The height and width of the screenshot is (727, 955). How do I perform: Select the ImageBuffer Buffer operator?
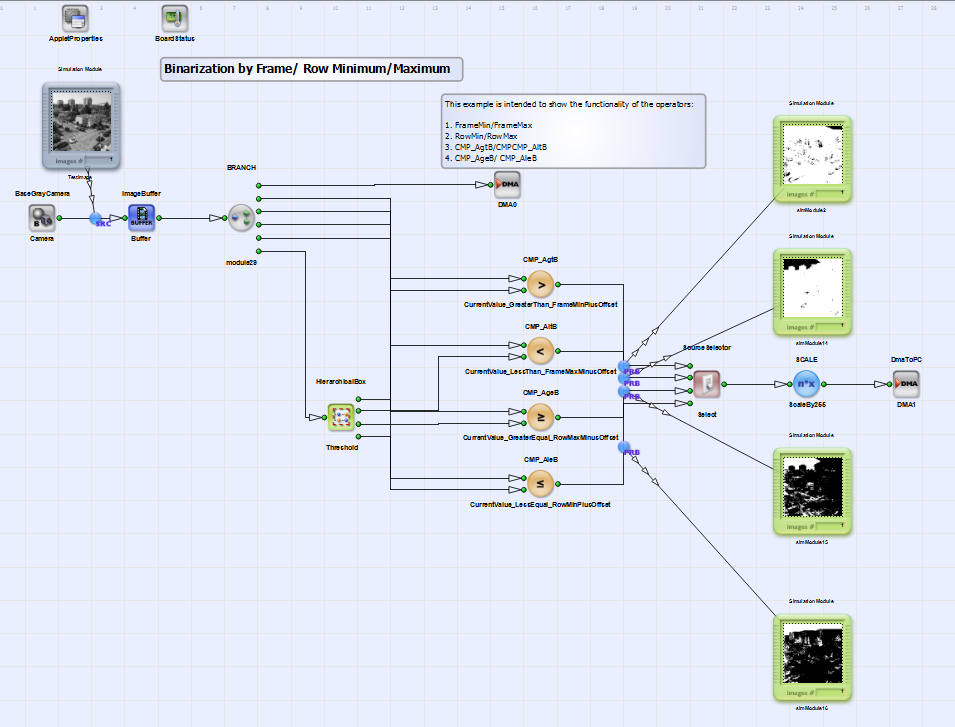tap(141, 218)
